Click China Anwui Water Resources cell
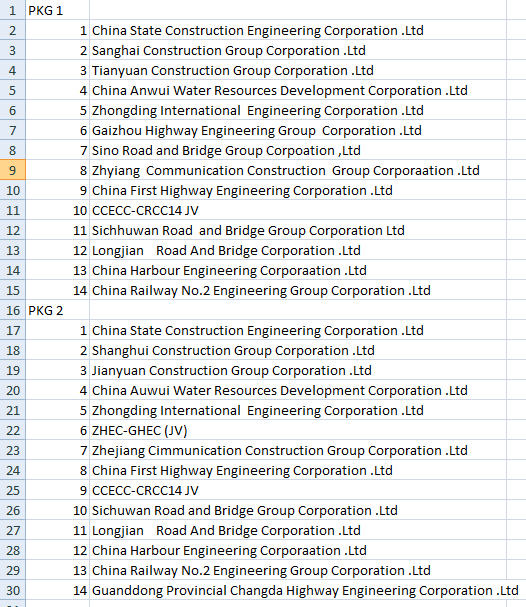 click(x=298, y=91)
